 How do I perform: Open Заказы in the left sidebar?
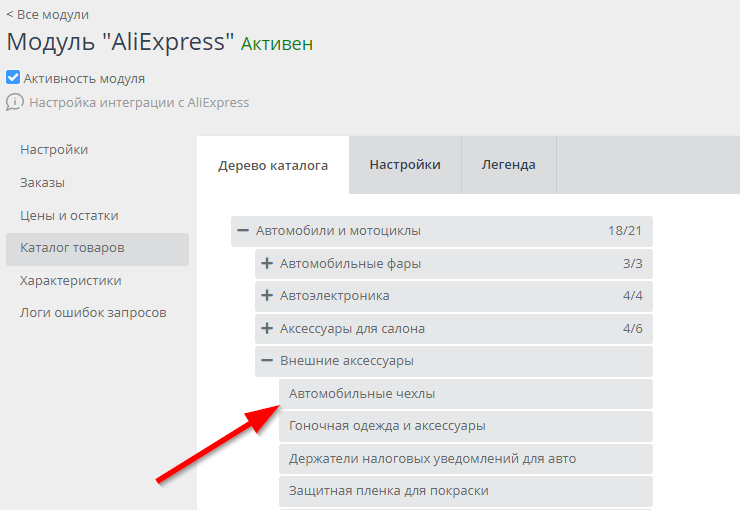(x=42, y=183)
